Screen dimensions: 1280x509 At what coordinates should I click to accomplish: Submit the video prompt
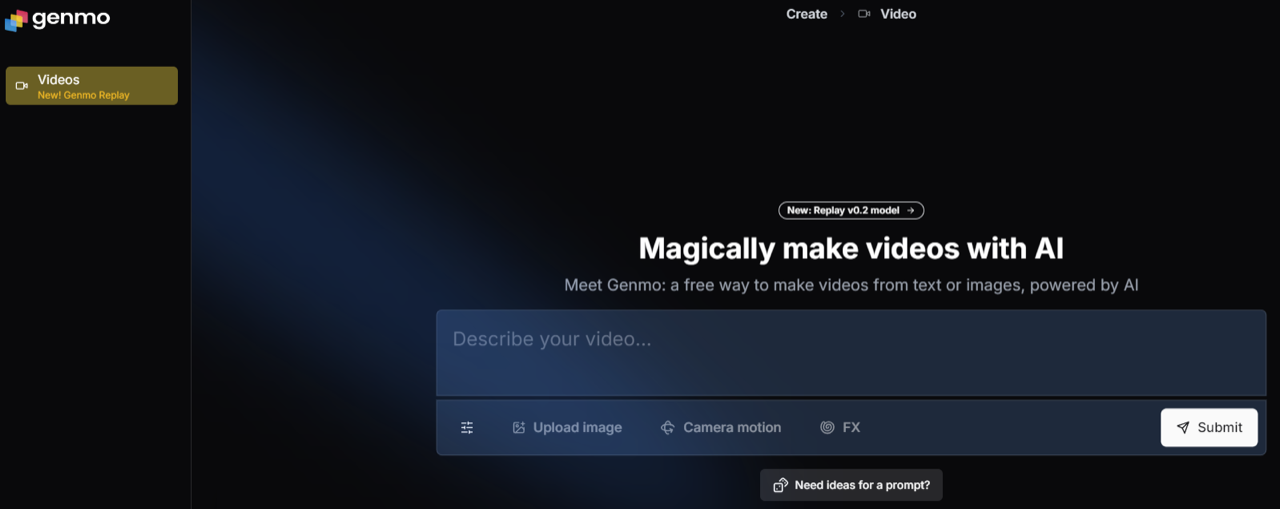pyautogui.click(x=1209, y=427)
